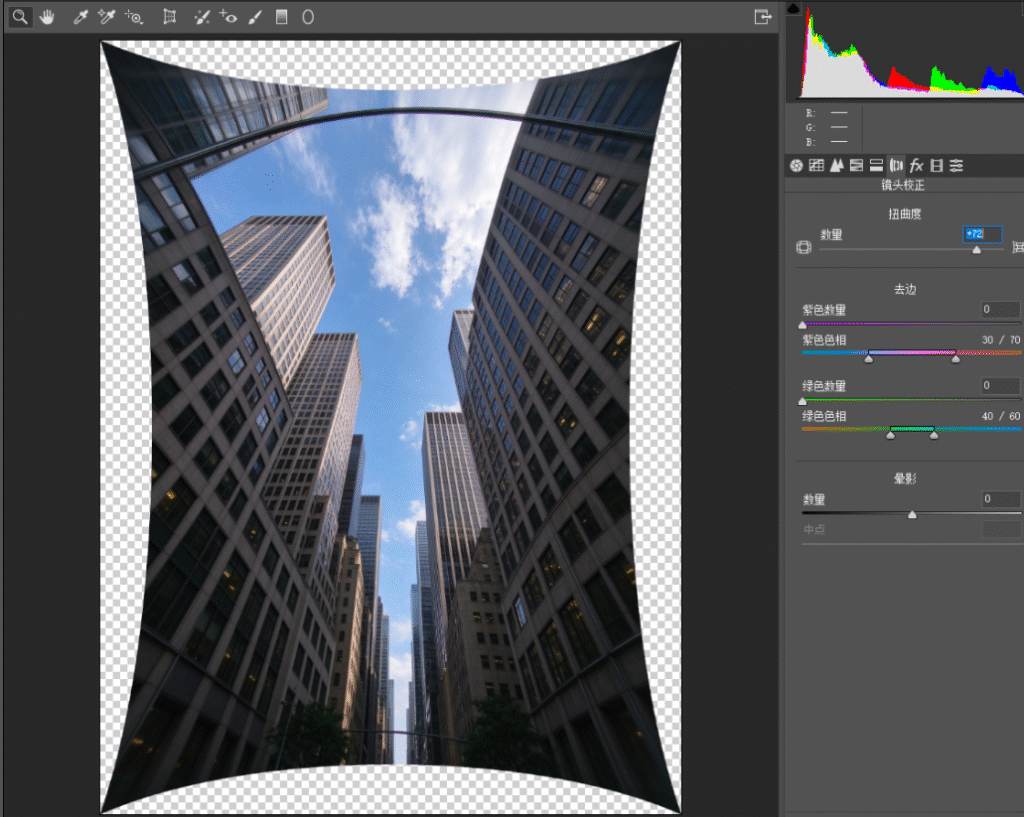Select the Zoom tool
This screenshot has width=1024, height=817.
(x=20, y=17)
